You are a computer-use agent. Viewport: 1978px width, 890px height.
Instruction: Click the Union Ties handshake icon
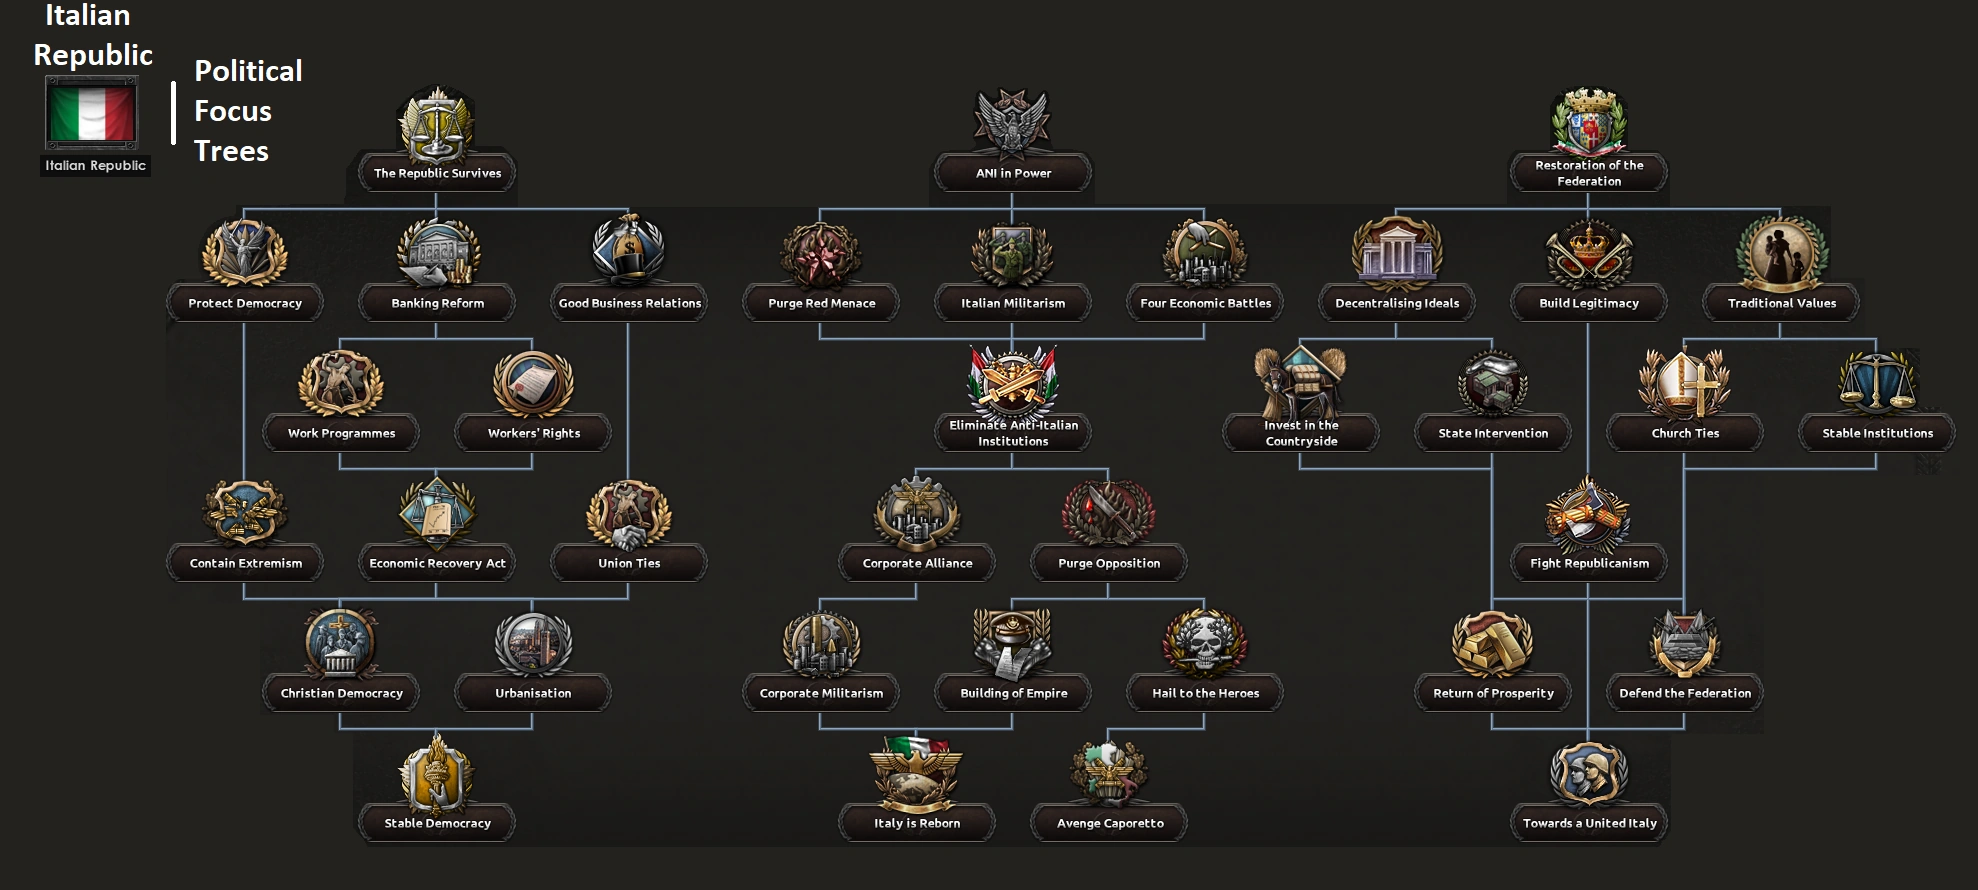629,514
